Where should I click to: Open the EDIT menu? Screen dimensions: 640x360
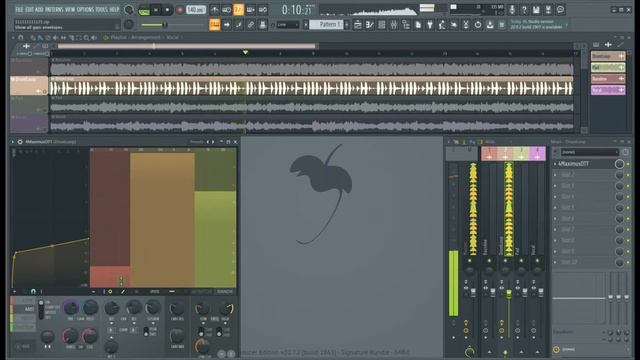pyautogui.click(x=29, y=9)
